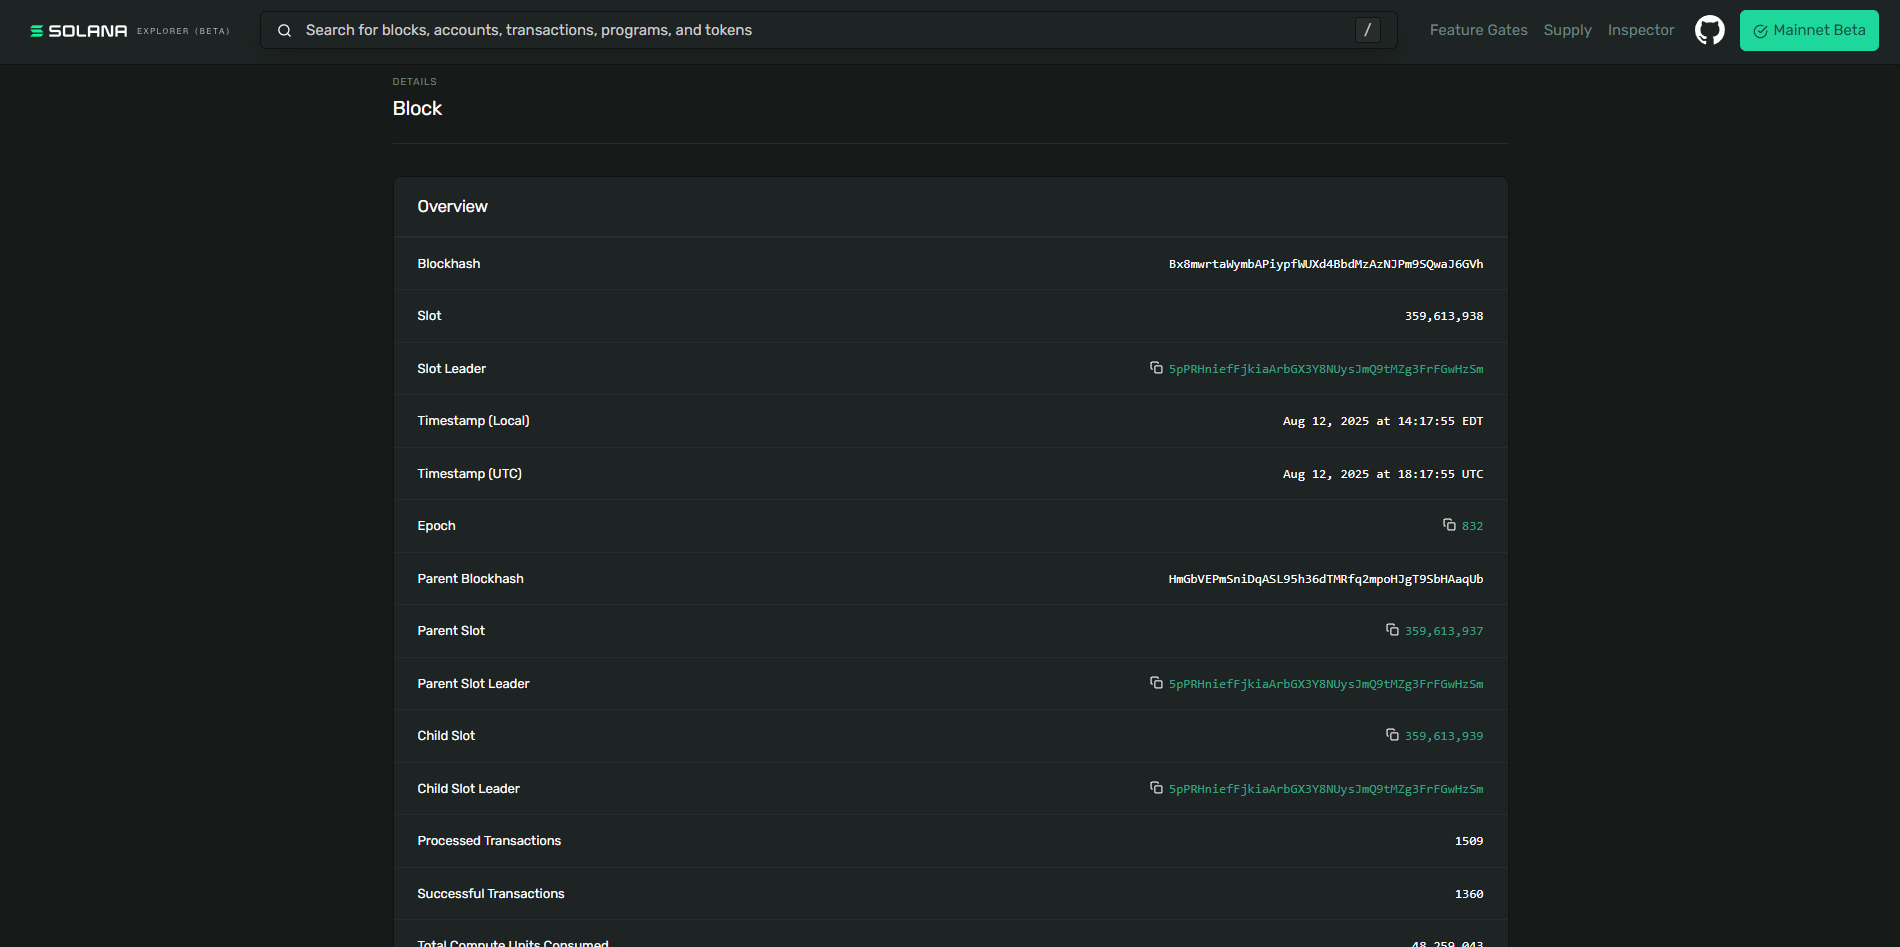Image resolution: width=1900 pixels, height=947 pixels.
Task: Open the Mainnet Beta cluster selector
Action: pos(1808,30)
